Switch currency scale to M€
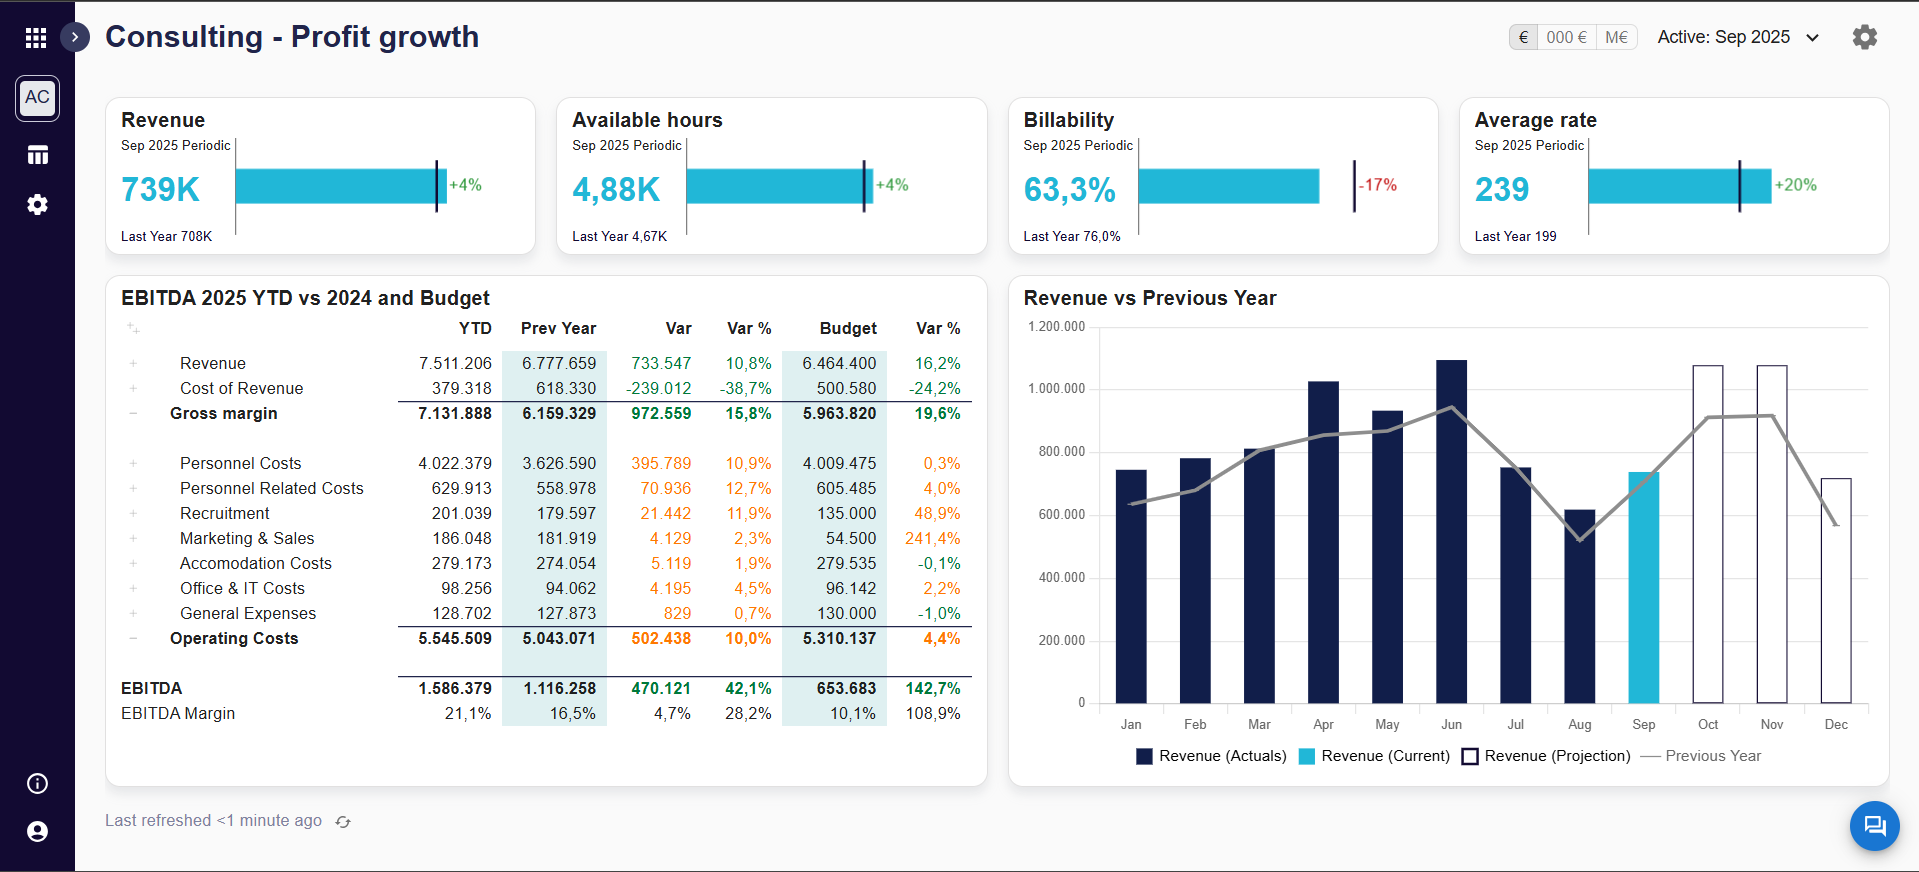This screenshot has height=872, width=1919. point(1616,37)
